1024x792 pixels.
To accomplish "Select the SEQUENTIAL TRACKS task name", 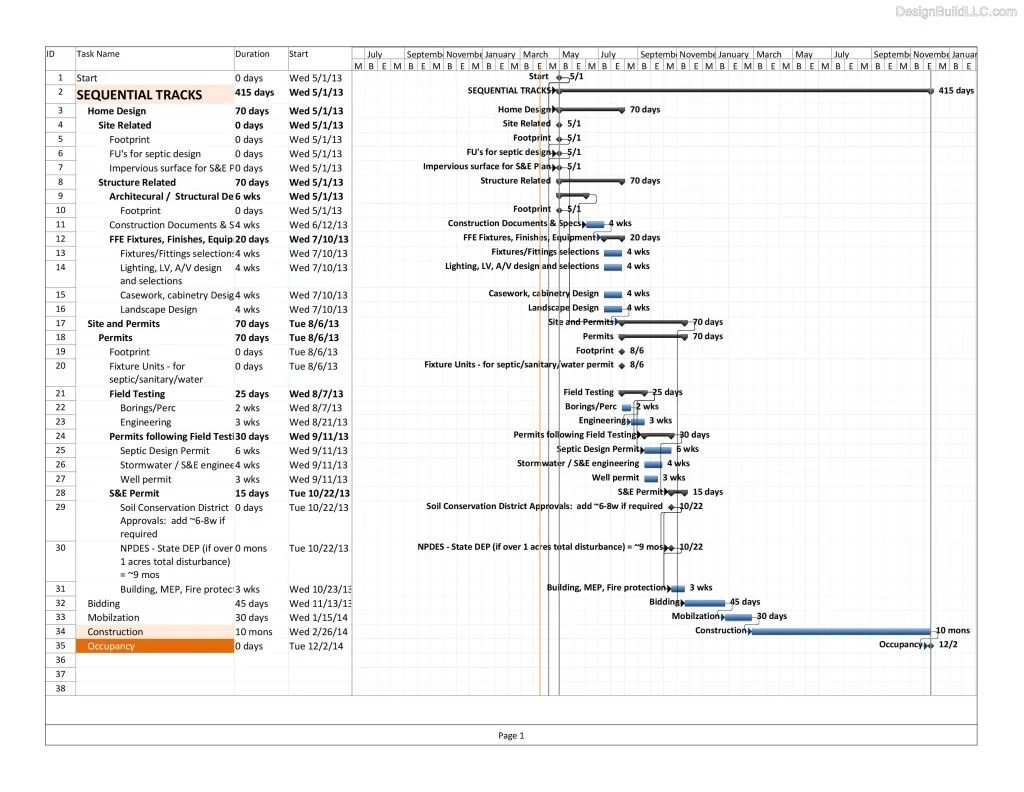I will tap(139, 95).
